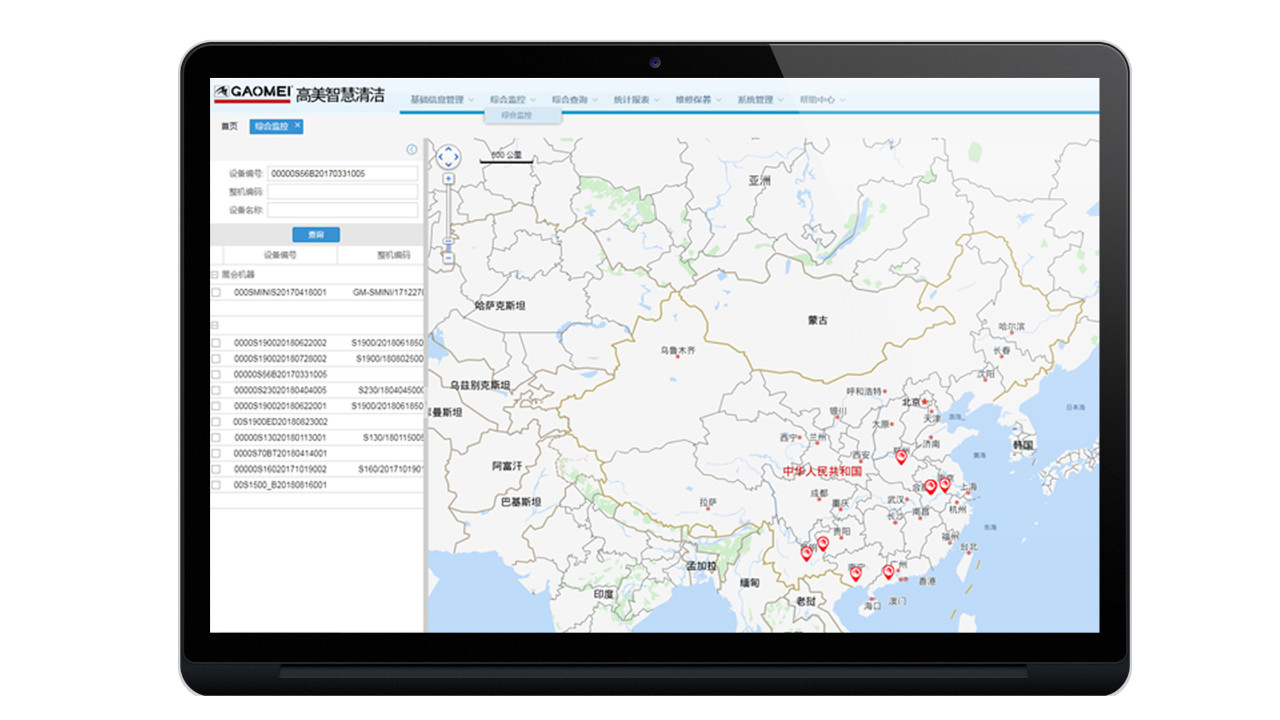This screenshot has height=720, width=1280.
Task: Pan the map up using compass control
Action: click(x=449, y=148)
